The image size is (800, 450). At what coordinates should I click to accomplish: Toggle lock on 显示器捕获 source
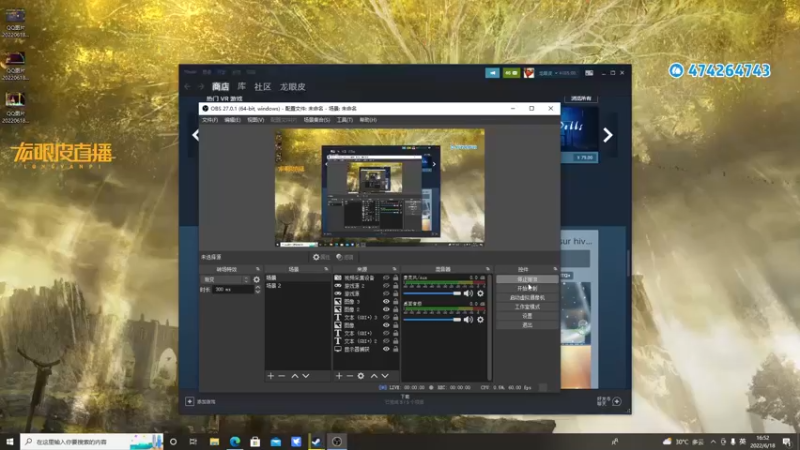click(395, 349)
